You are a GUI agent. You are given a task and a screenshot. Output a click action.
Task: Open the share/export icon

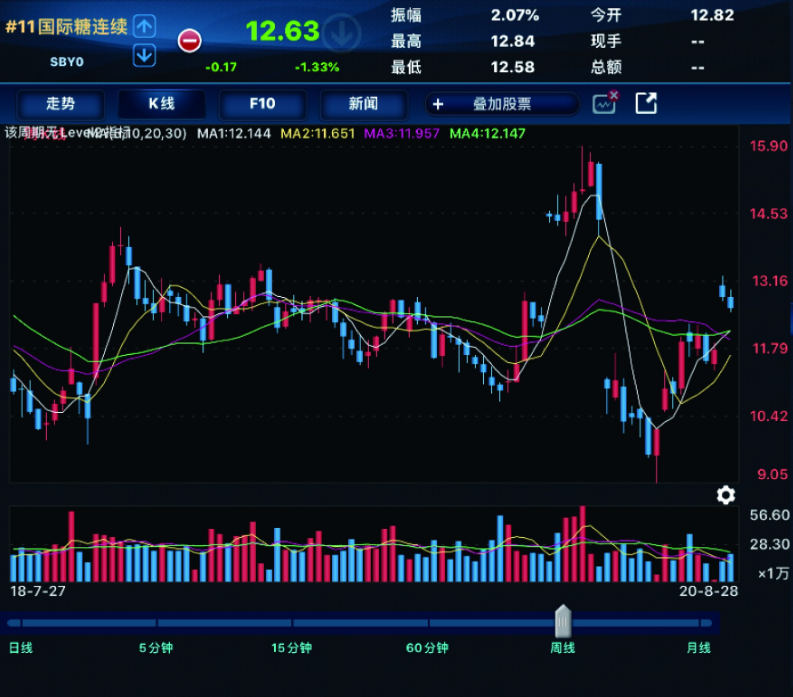click(x=647, y=103)
